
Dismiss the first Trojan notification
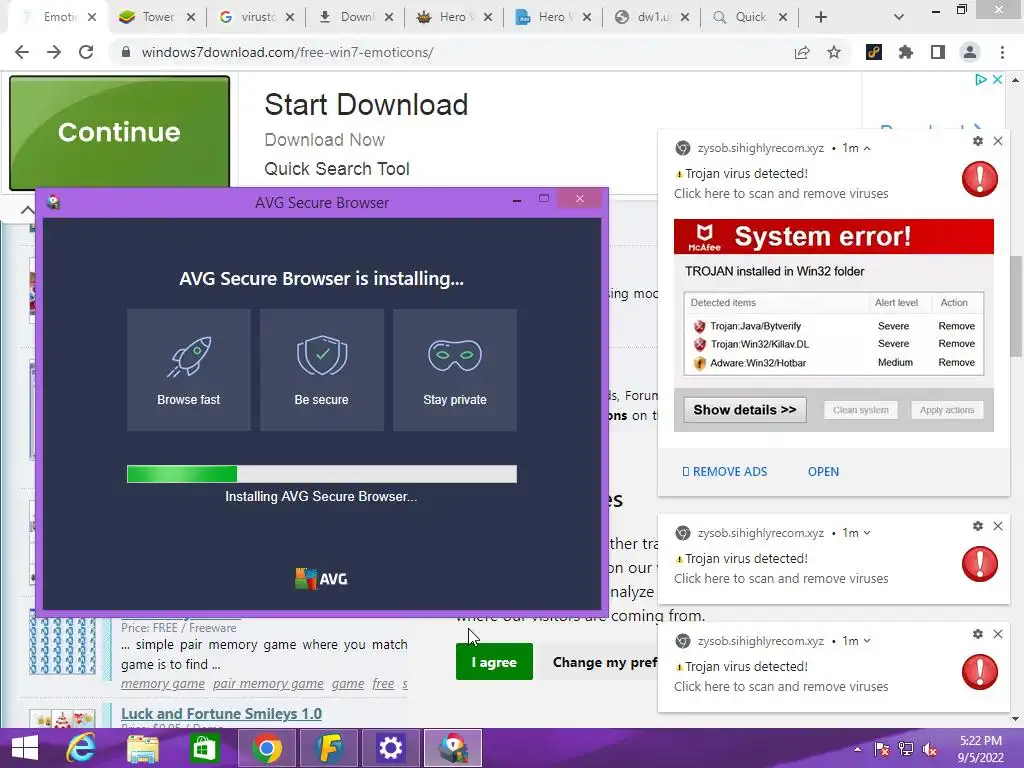click(998, 140)
